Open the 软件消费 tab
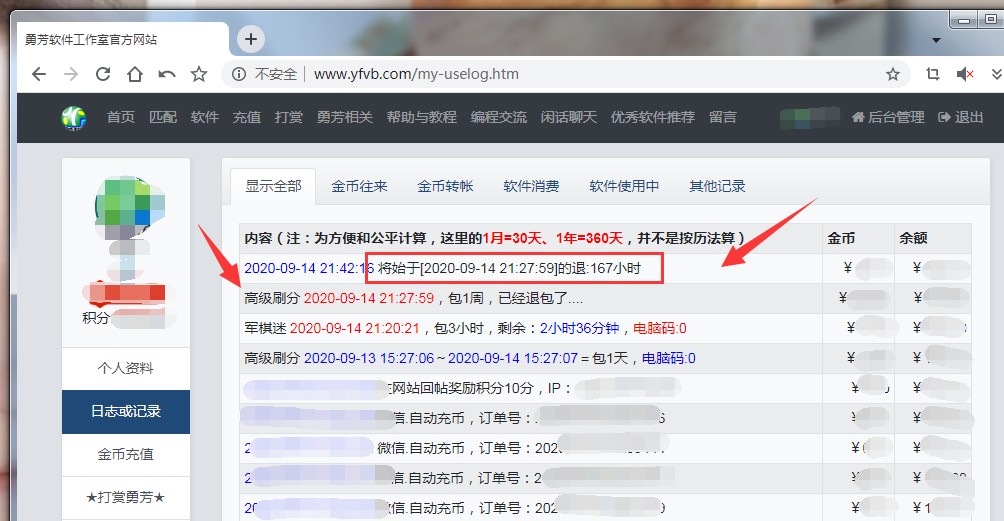The width and height of the screenshot is (1004, 521). tap(531, 186)
